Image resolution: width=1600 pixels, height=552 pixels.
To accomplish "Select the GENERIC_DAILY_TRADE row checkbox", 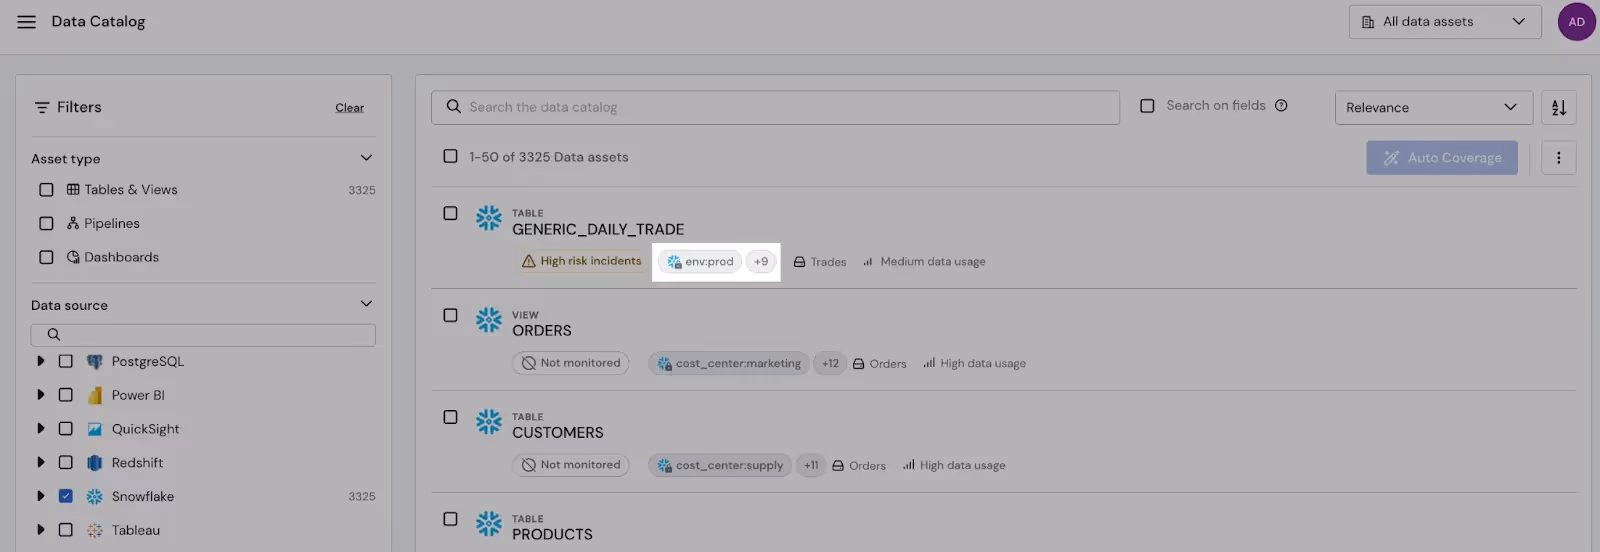I will [450, 213].
